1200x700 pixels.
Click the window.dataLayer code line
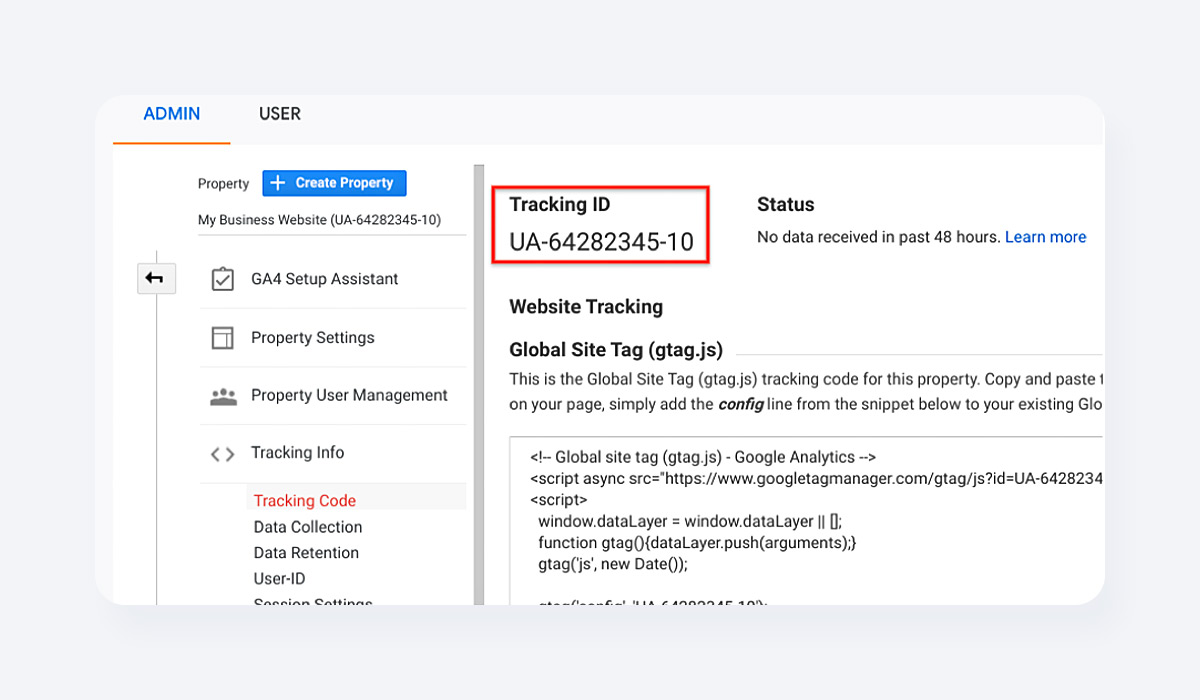click(690, 521)
